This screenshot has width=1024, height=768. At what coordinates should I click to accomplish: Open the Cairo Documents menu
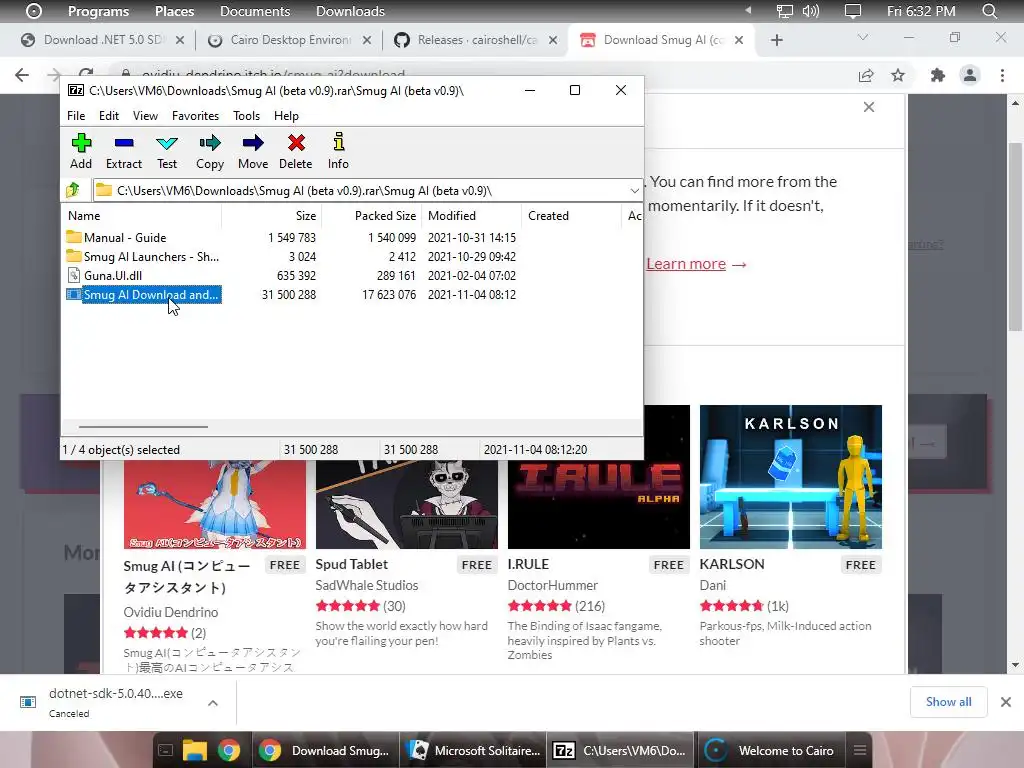255,11
